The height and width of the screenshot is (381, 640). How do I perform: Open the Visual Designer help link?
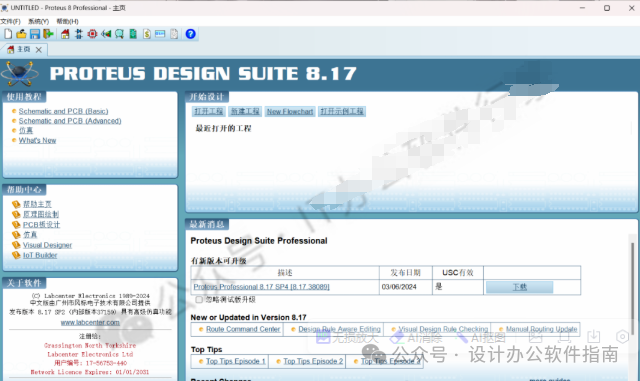pyautogui.click(x=47, y=245)
